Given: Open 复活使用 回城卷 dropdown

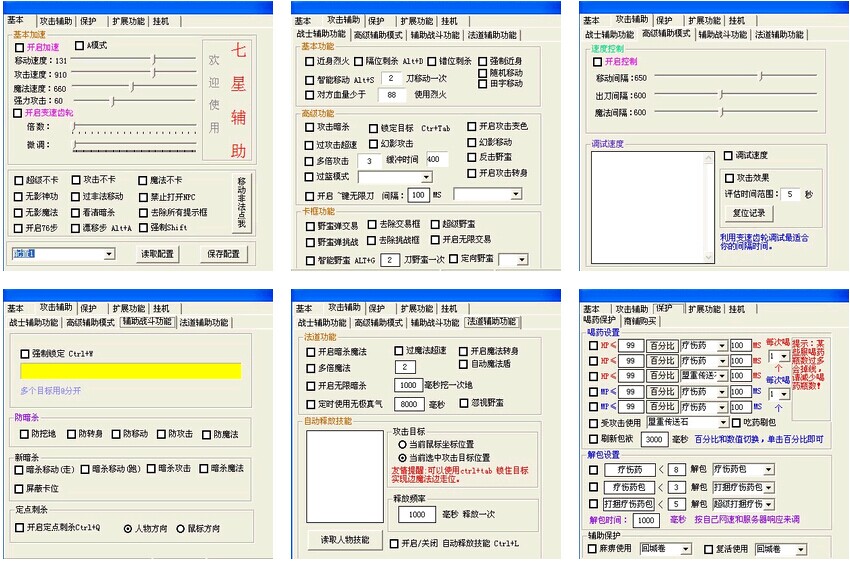Looking at the screenshot, I should point(801,550).
